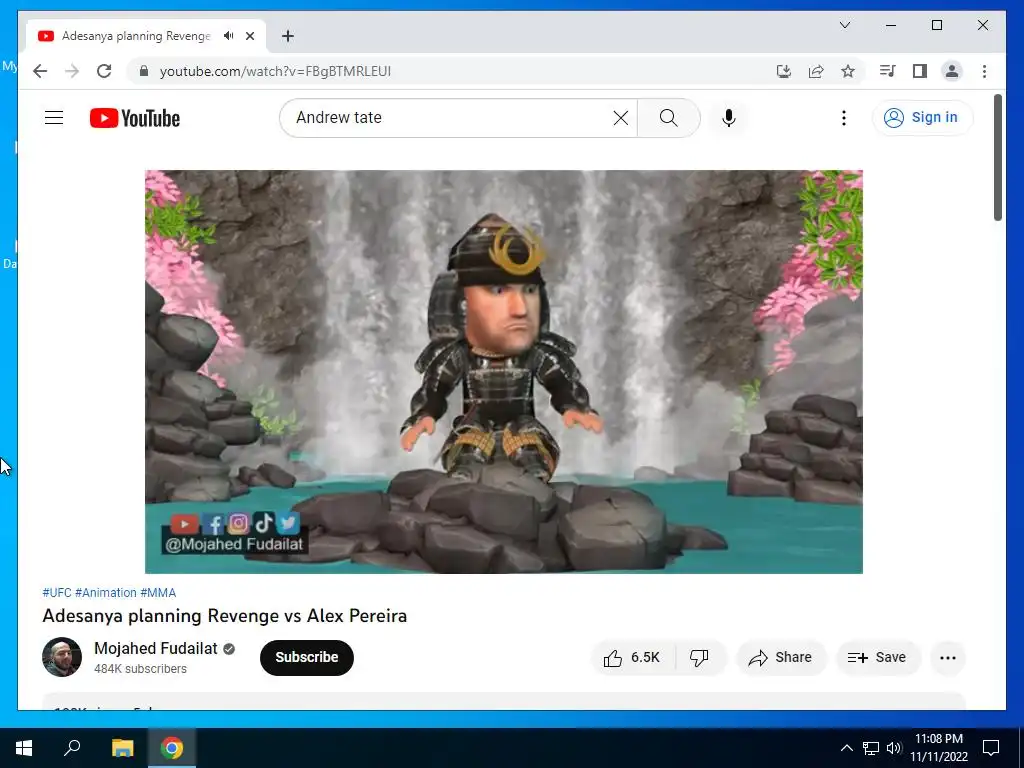
Task: Mute the tab via speaker icon
Action: pyautogui.click(x=229, y=36)
